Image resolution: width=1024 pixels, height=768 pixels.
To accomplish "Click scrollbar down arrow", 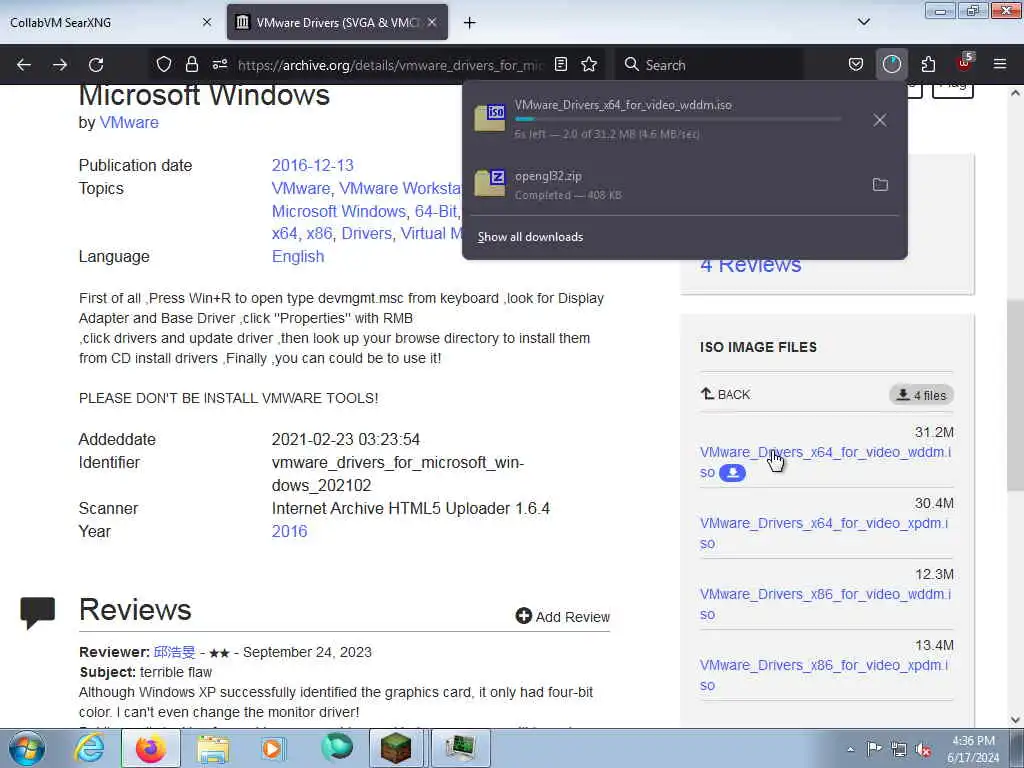I will click(1016, 720).
